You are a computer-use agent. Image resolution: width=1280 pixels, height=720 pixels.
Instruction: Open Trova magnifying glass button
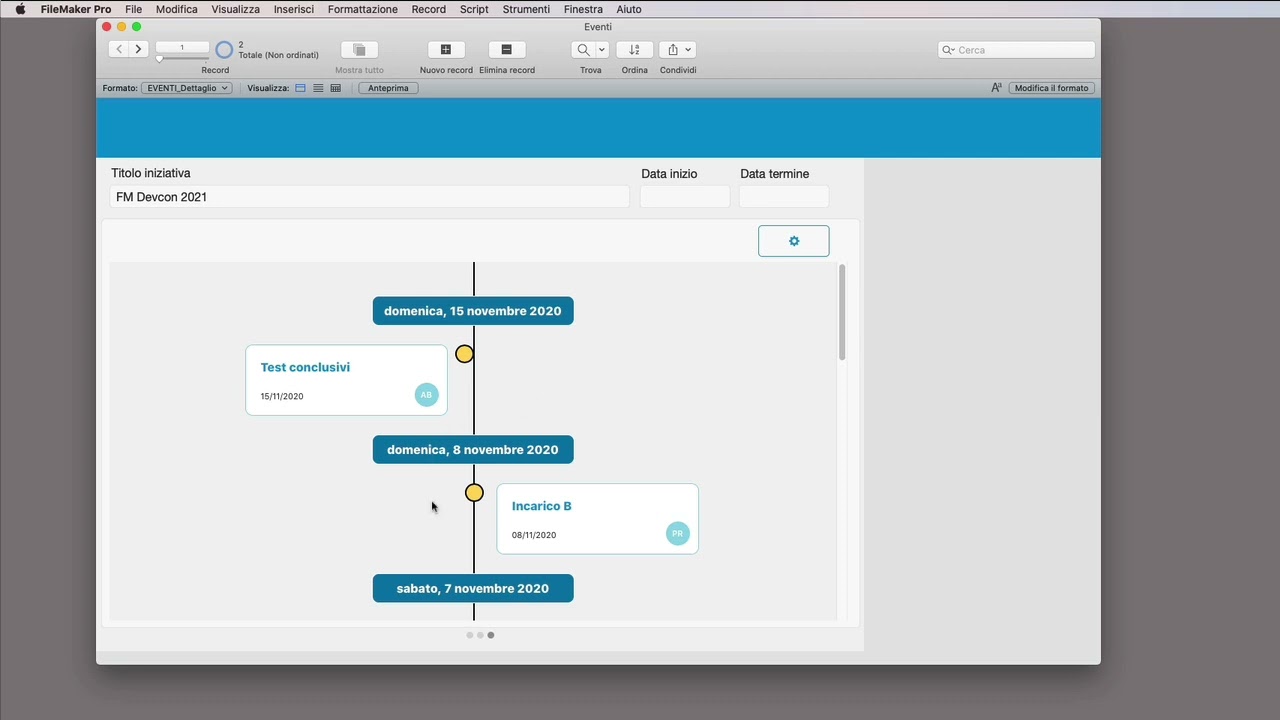coord(583,50)
